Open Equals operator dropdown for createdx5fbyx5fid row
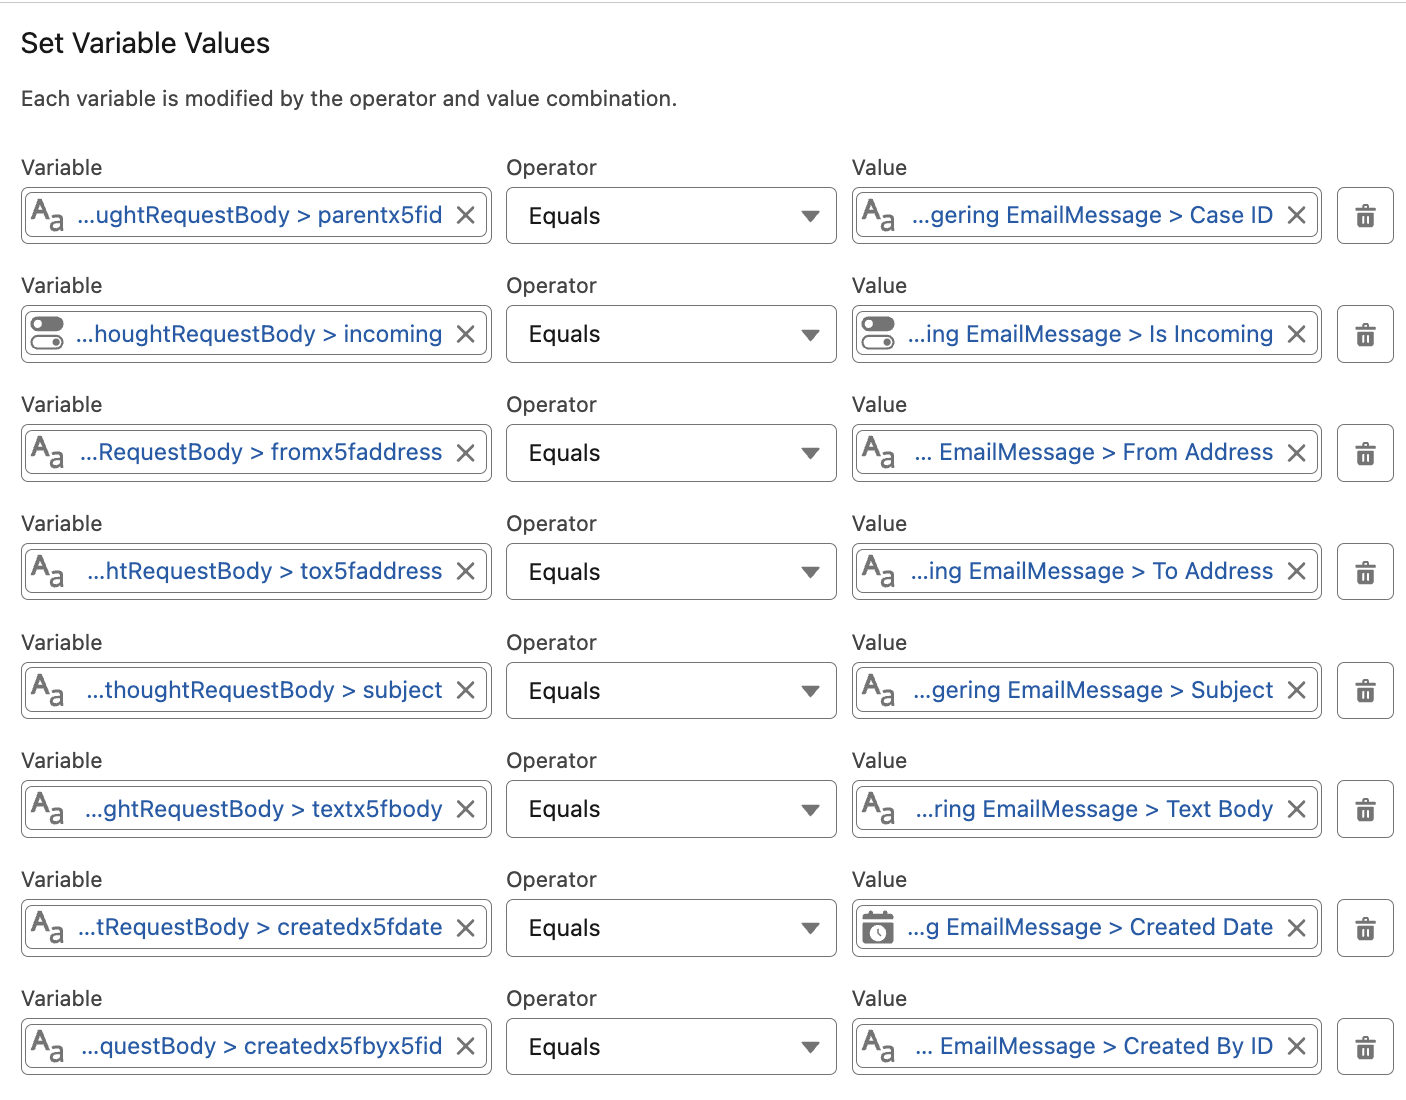This screenshot has height=1100, width=1406. pos(671,1048)
